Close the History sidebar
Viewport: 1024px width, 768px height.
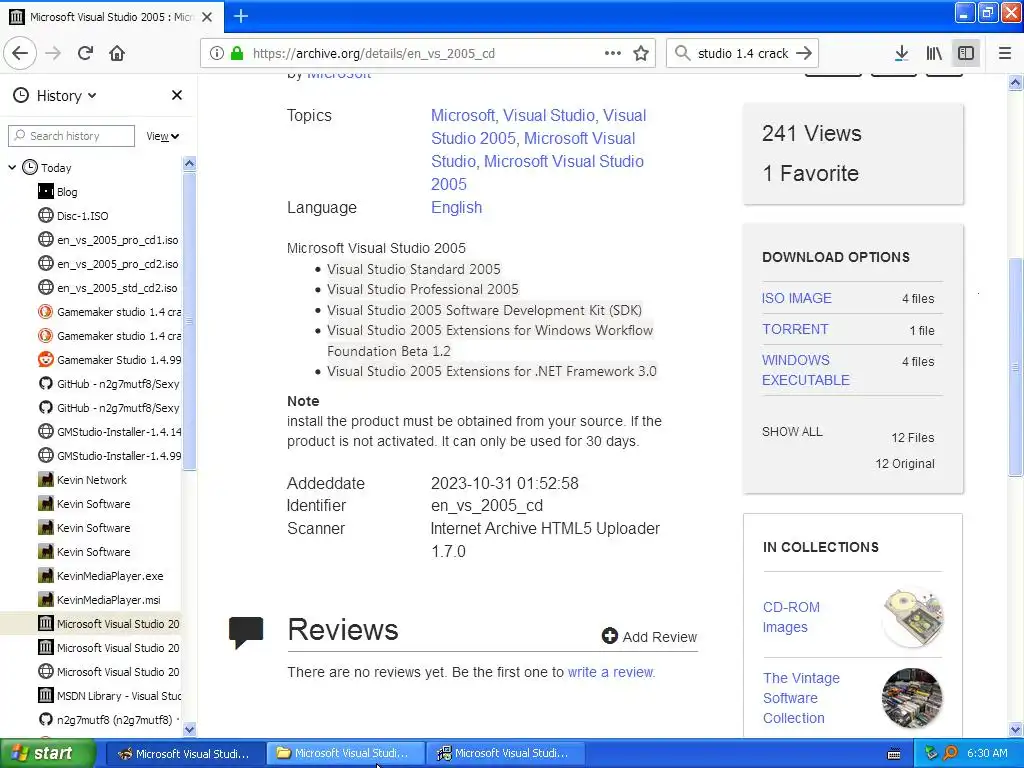(176, 95)
